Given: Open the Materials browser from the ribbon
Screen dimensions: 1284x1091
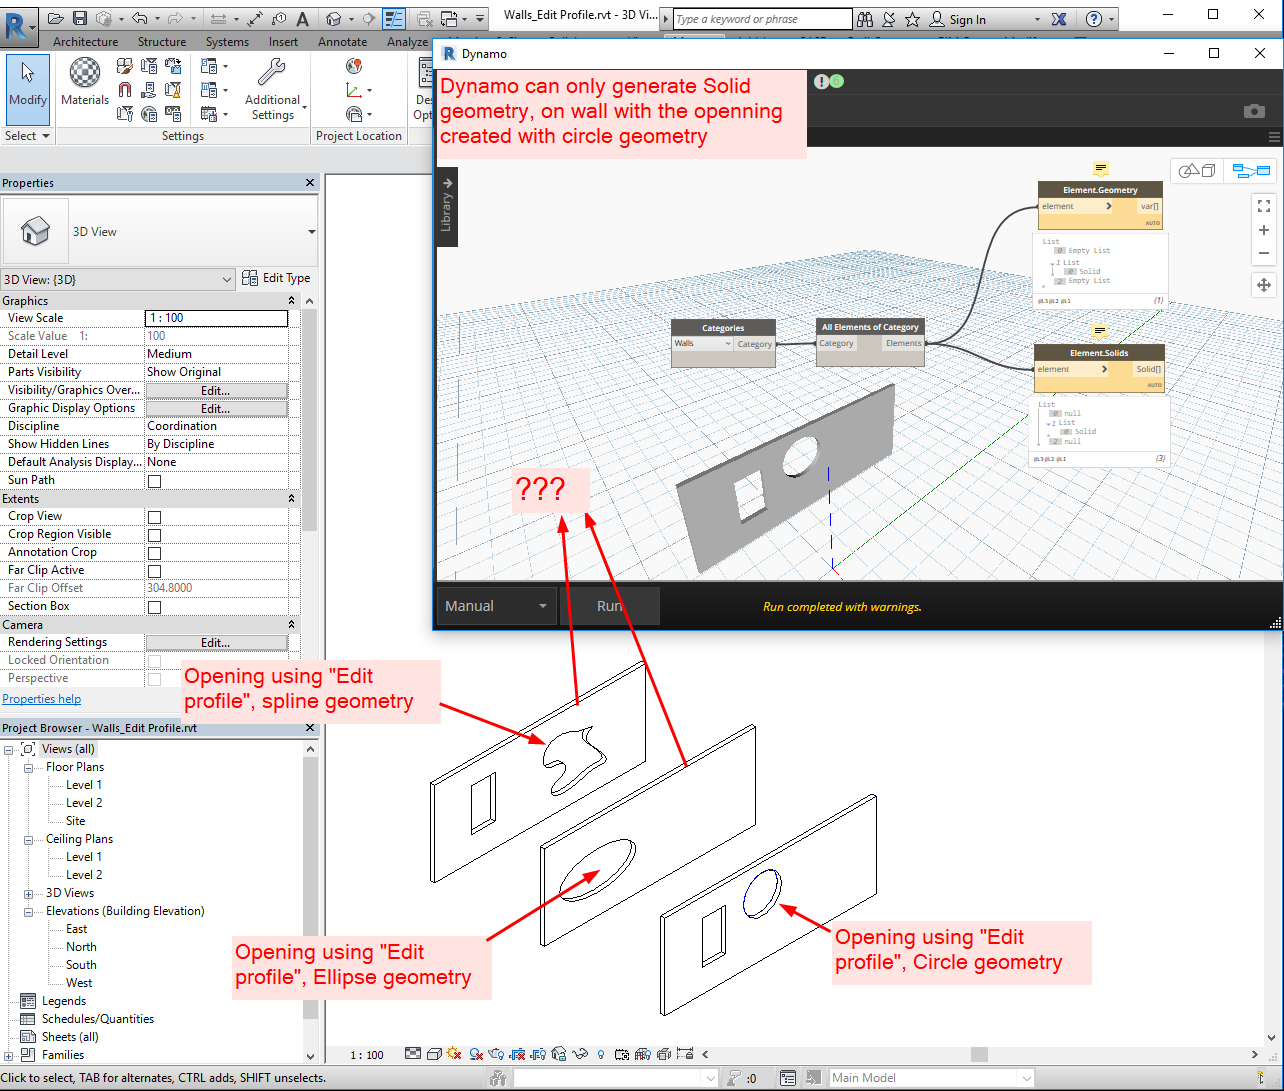Looking at the screenshot, I should click(85, 82).
